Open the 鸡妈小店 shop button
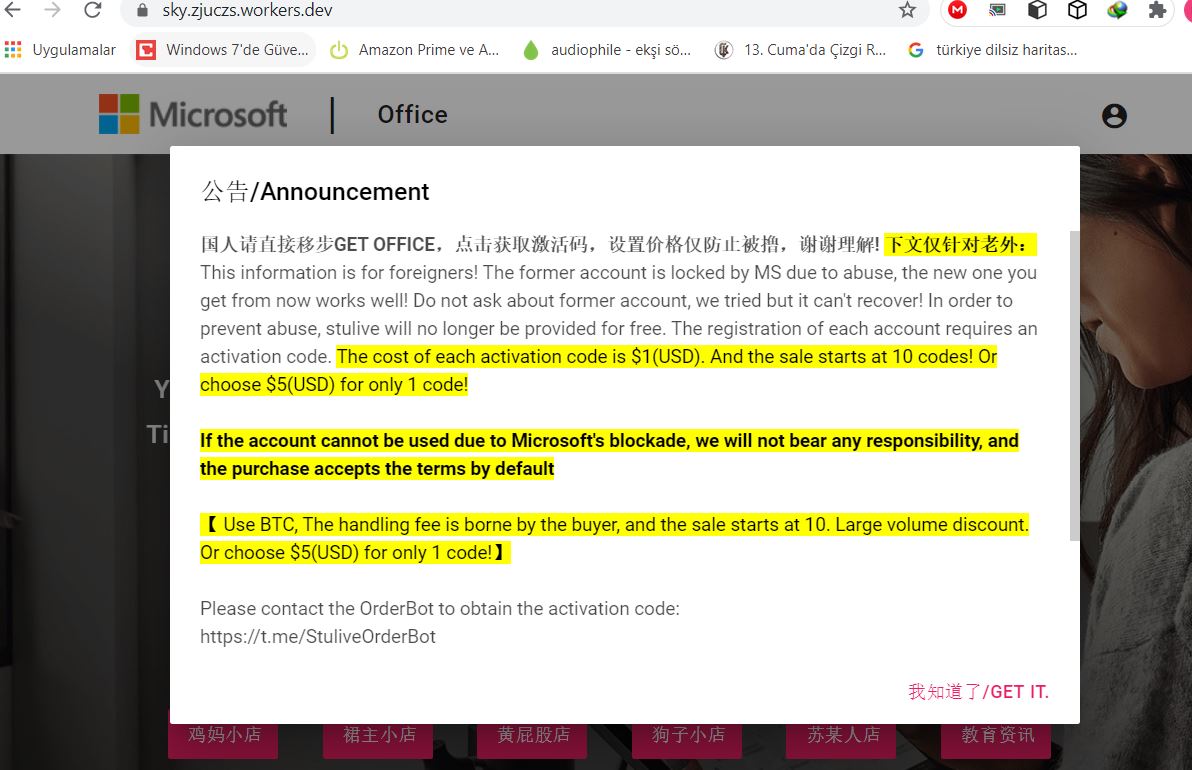 [x=224, y=734]
